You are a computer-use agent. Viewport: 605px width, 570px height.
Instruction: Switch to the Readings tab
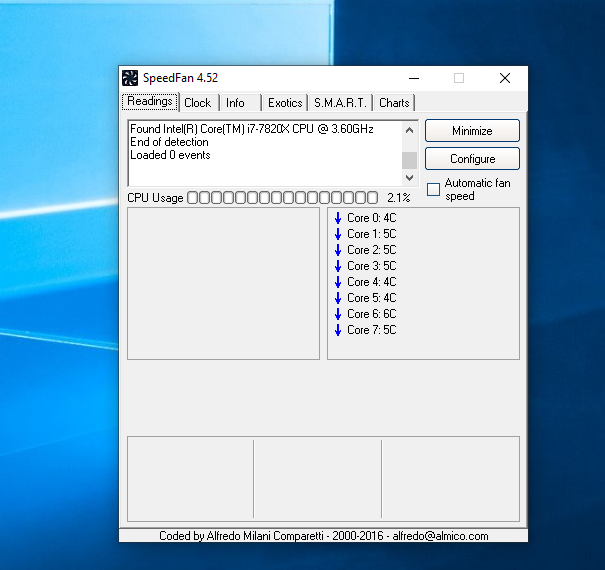pos(150,101)
